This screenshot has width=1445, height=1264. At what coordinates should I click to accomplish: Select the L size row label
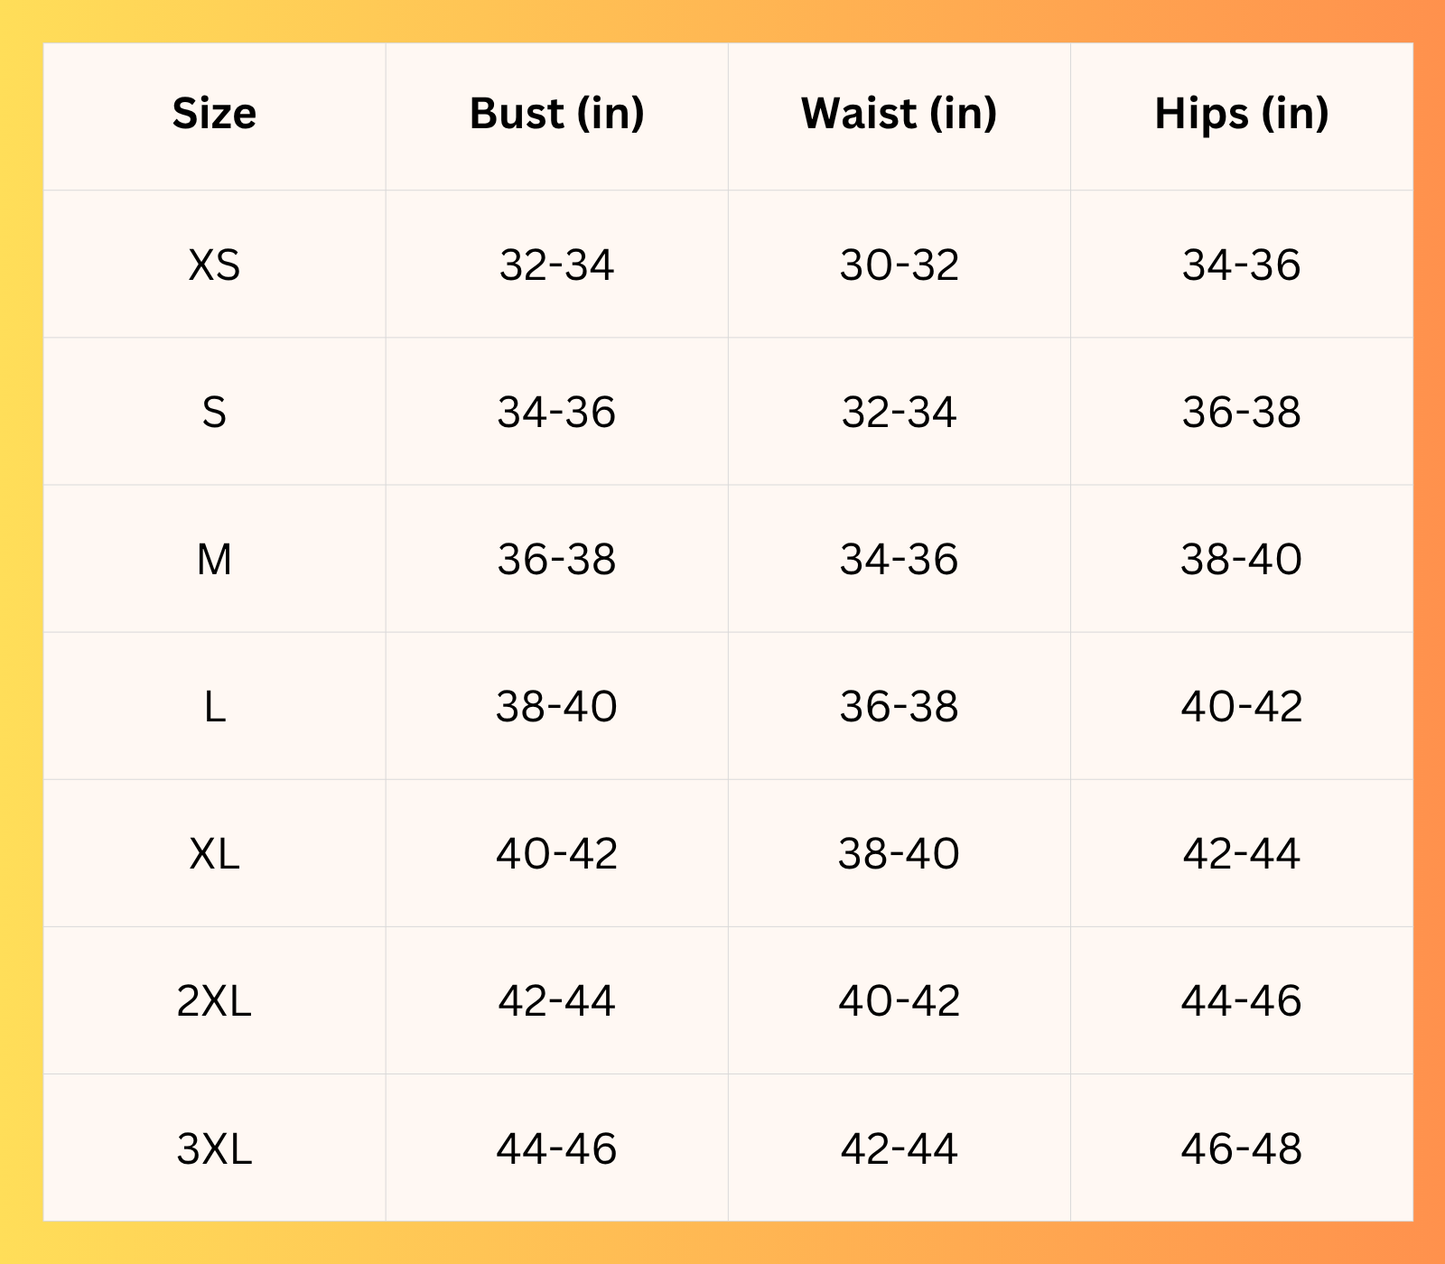[x=214, y=707]
